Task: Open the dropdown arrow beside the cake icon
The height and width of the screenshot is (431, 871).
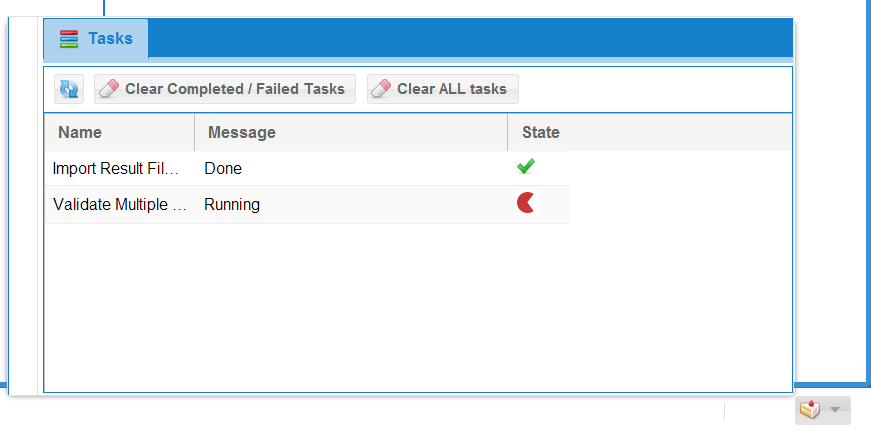Action: [835, 410]
